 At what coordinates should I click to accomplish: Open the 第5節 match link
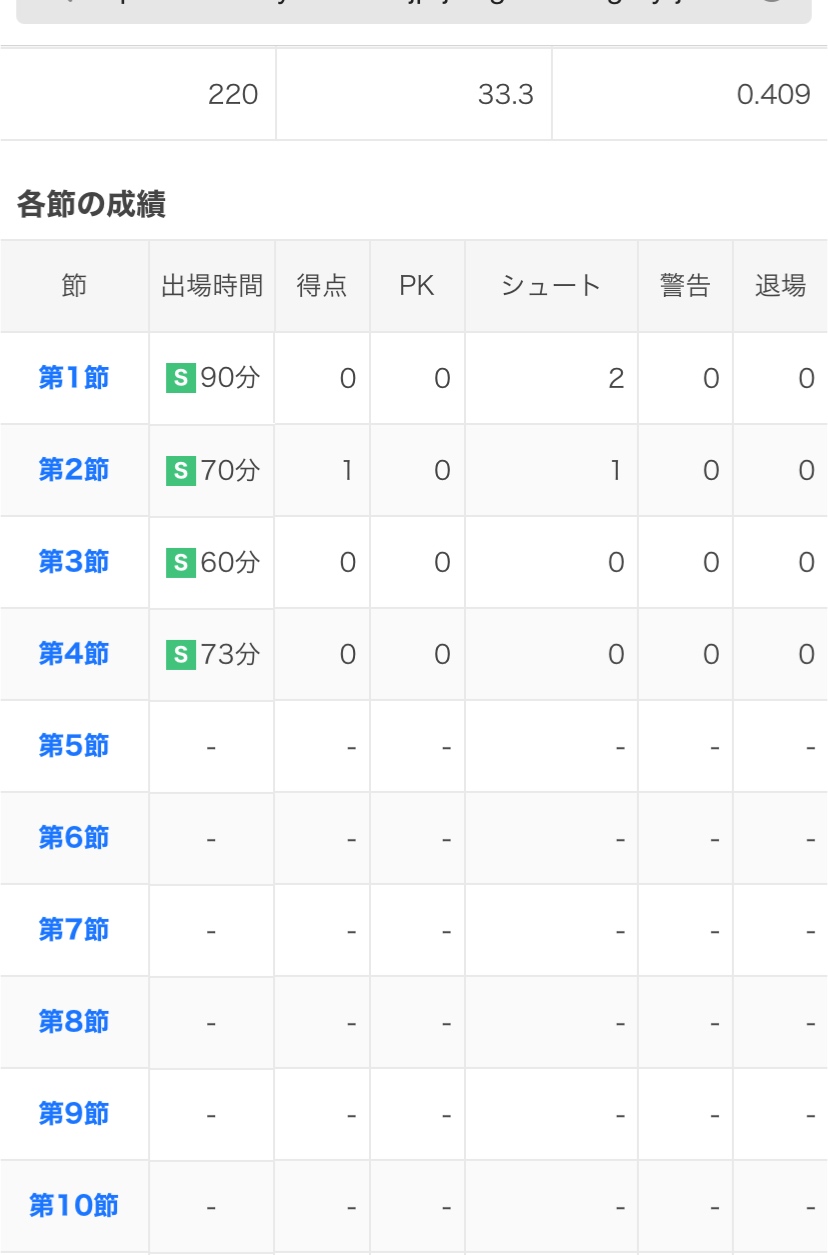pyautogui.click(x=74, y=746)
